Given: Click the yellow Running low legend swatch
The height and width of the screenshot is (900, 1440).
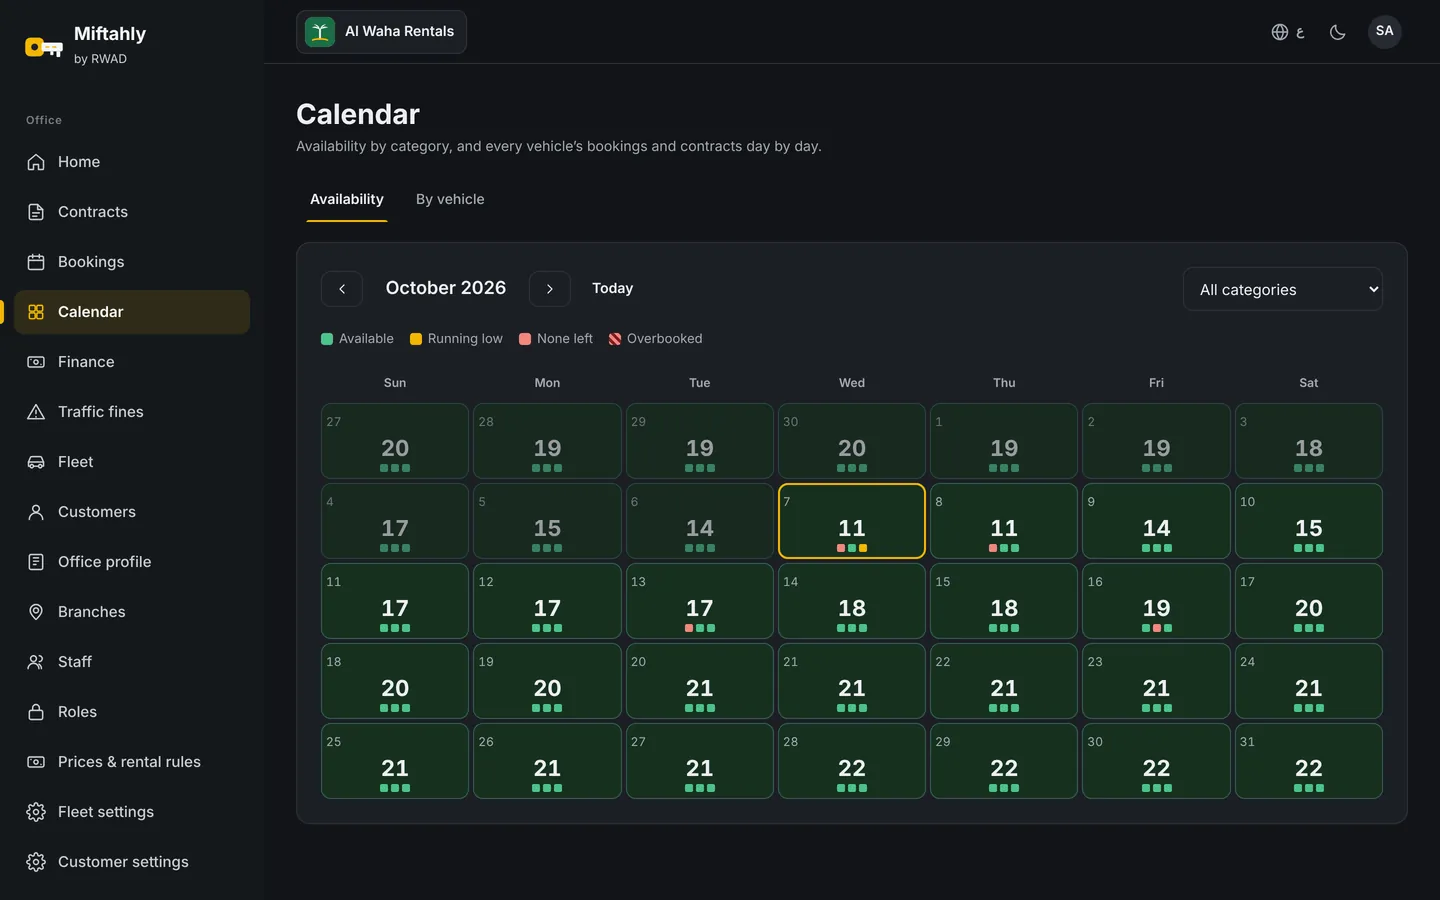Looking at the screenshot, I should (x=416, y=339).
